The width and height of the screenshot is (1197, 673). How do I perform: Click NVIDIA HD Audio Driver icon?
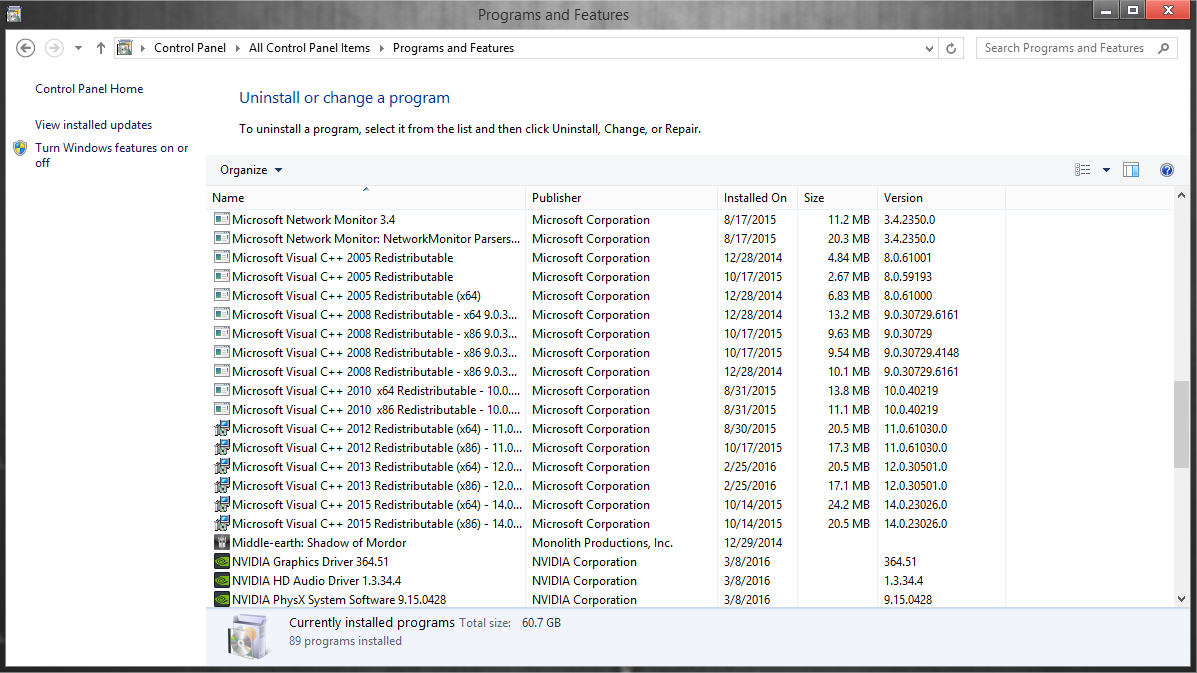221,581
